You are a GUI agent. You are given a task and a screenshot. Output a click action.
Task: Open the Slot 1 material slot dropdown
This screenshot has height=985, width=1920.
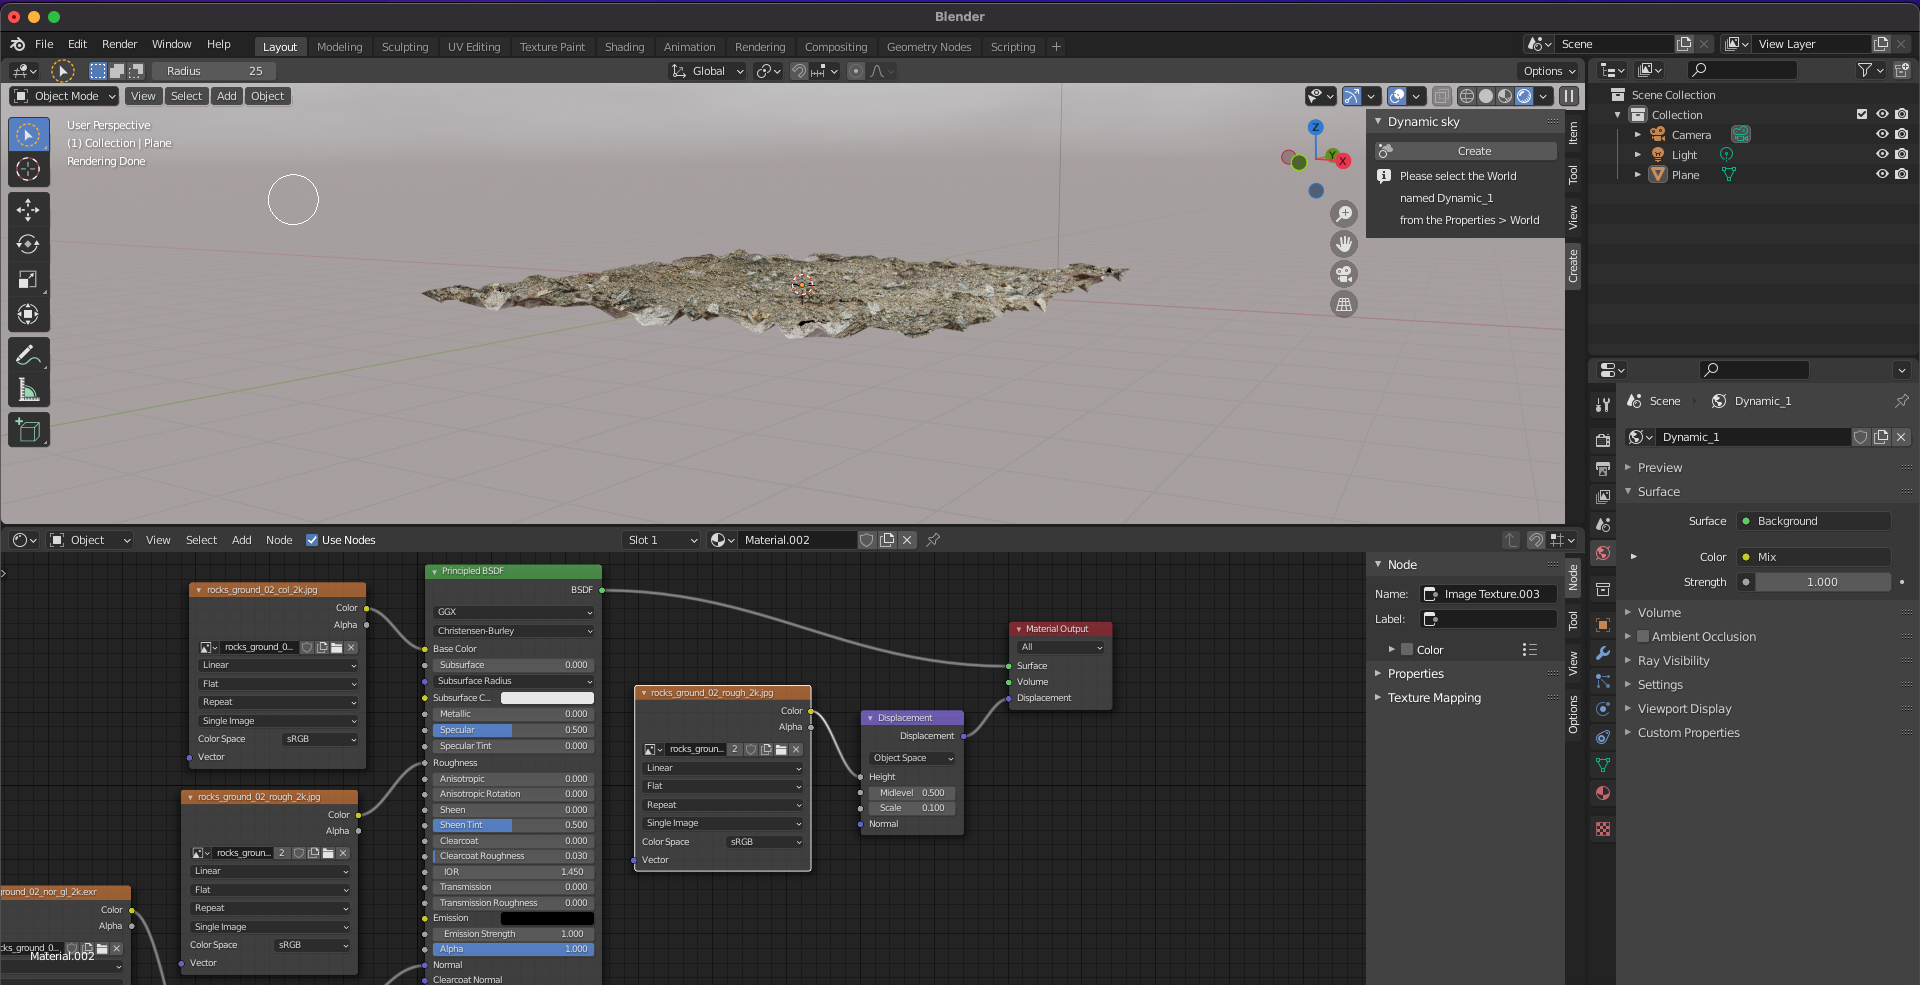(661, 540)
